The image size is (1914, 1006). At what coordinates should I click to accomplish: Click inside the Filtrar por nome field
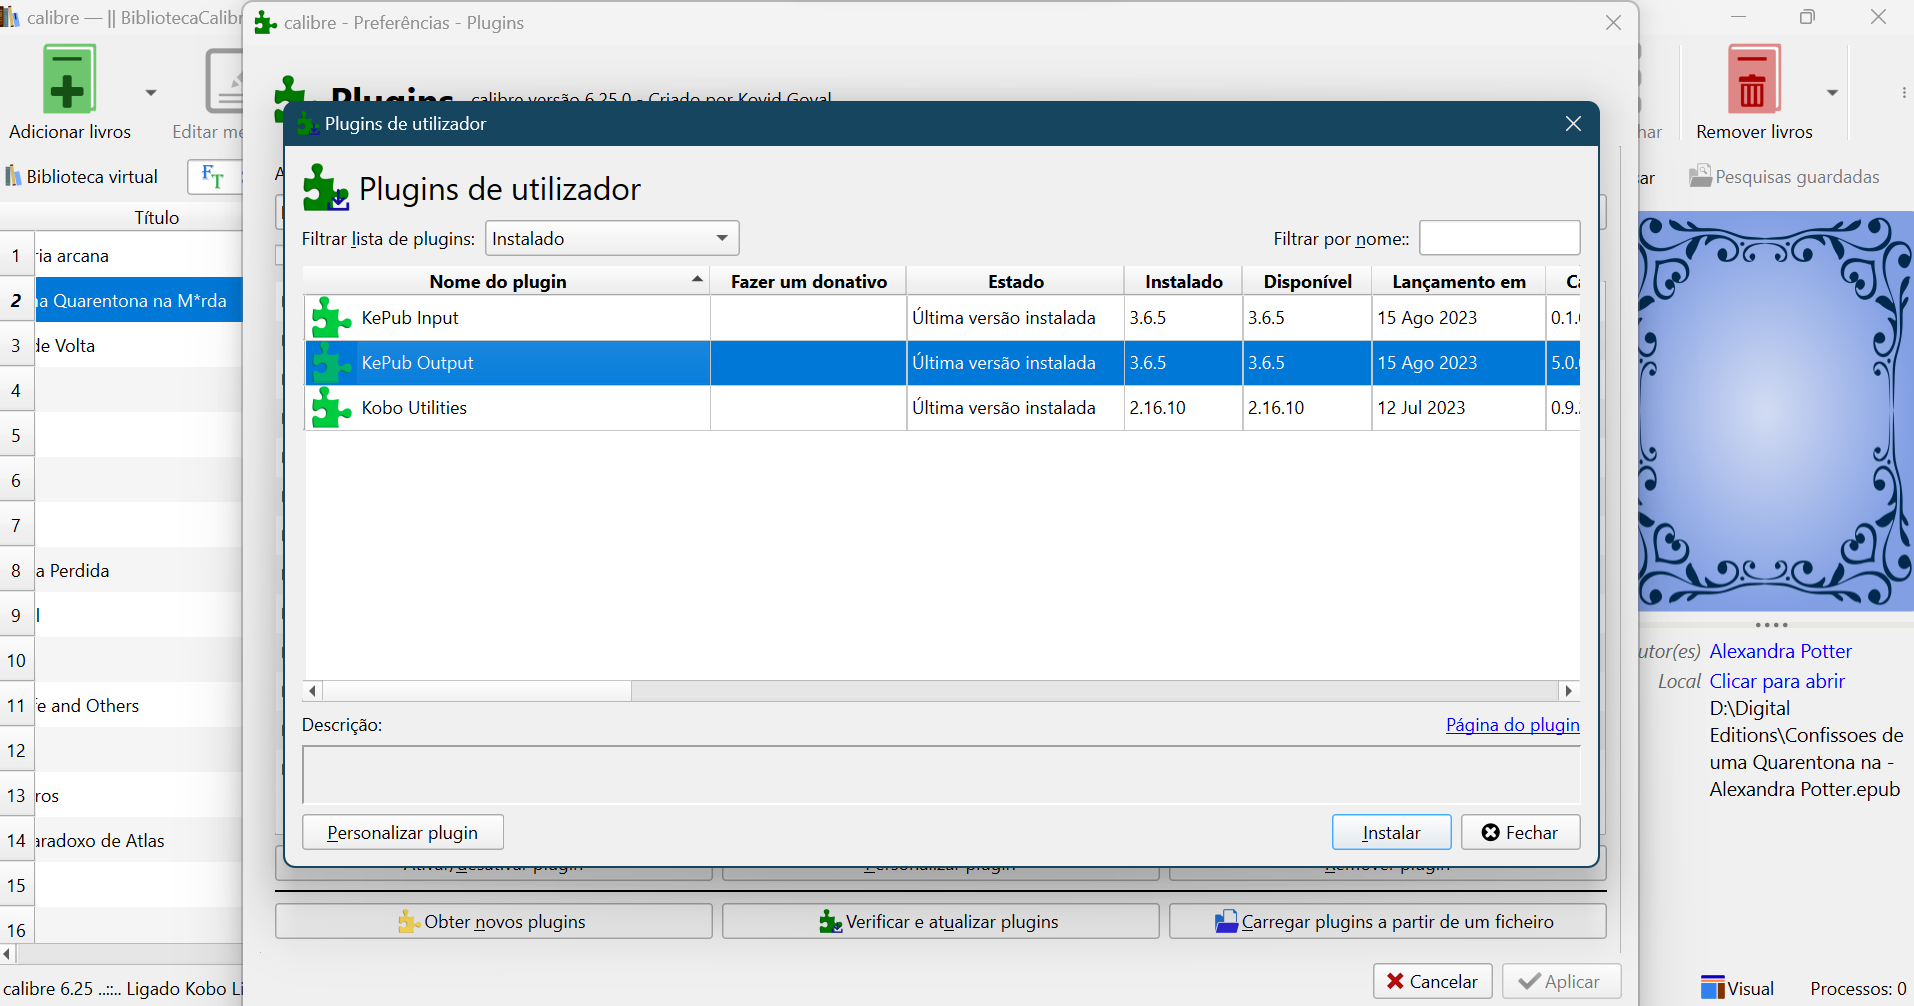coord(1499,239)
